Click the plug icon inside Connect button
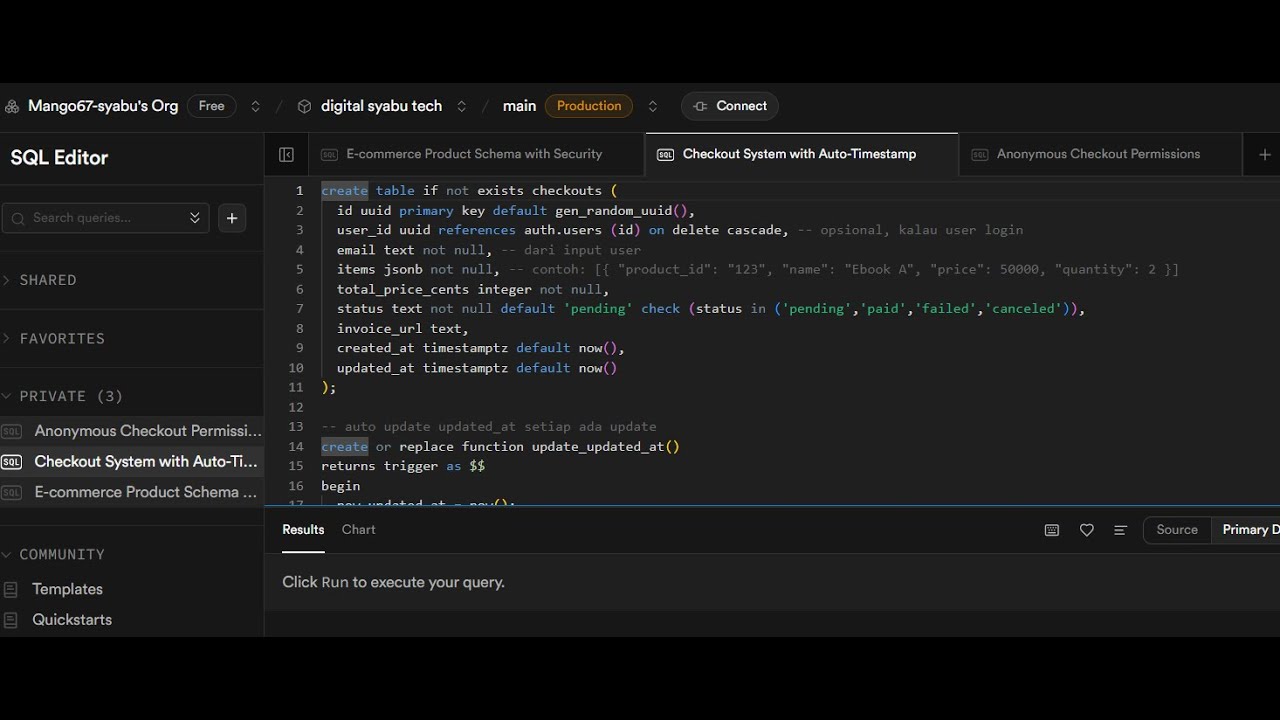The width and height of the screenshot is (1280, 720). 700,106
